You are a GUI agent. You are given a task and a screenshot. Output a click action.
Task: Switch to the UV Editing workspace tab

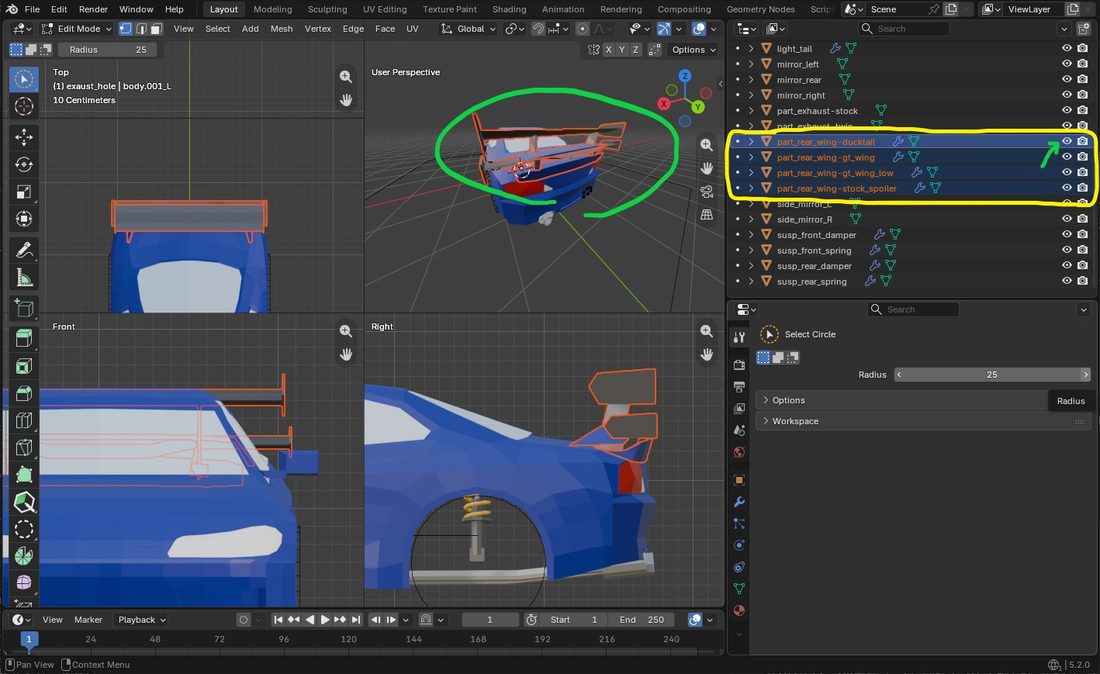[384, 9]
